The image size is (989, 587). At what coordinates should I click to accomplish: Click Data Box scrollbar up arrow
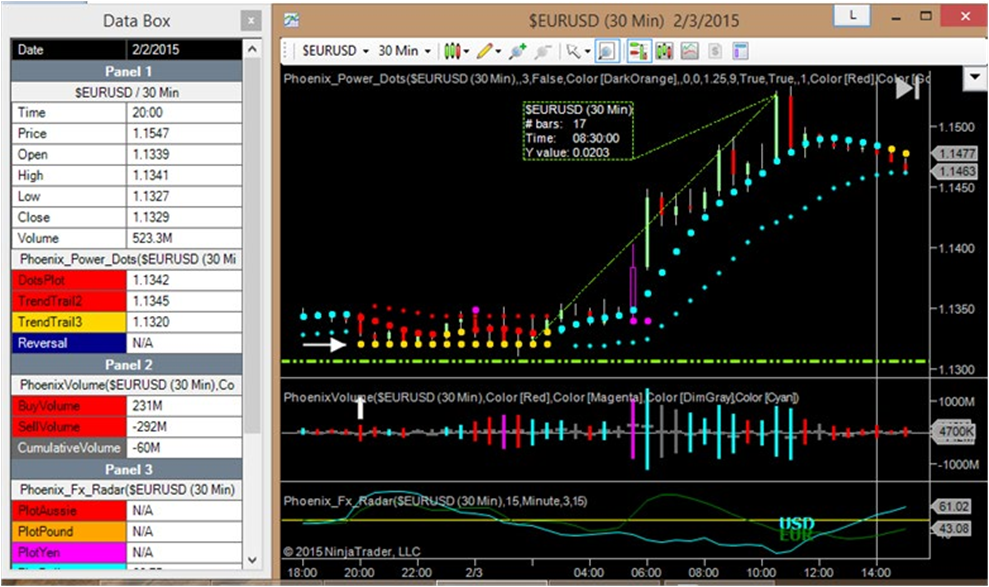point(252,49)
